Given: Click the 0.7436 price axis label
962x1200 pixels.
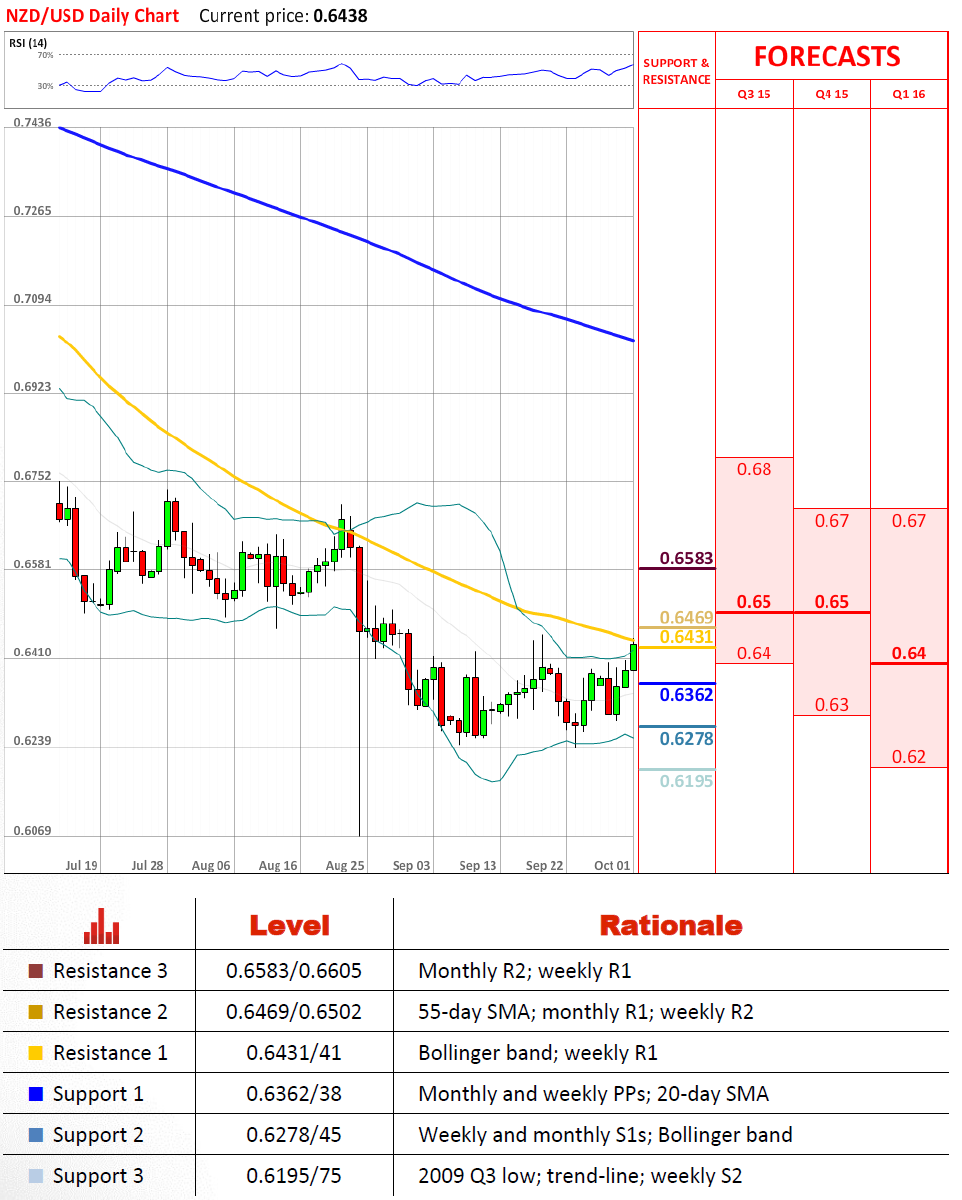Looking at the screenshot, I should (x=33, y=122).
